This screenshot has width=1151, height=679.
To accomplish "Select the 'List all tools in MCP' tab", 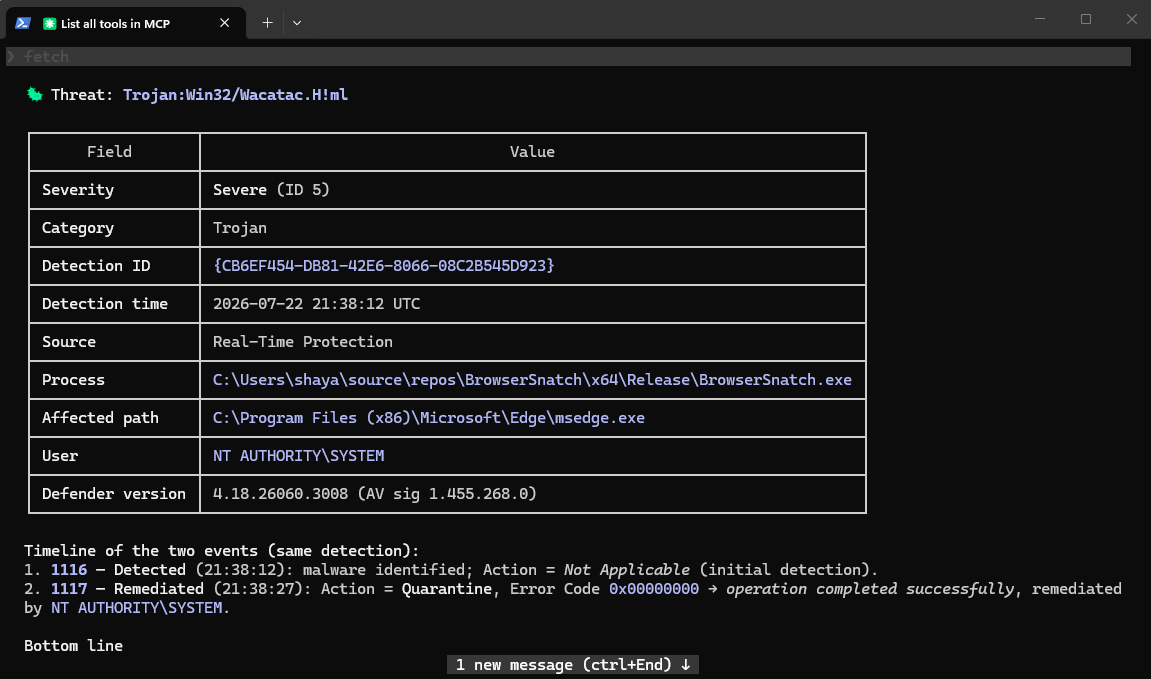I will pos(126,23).
